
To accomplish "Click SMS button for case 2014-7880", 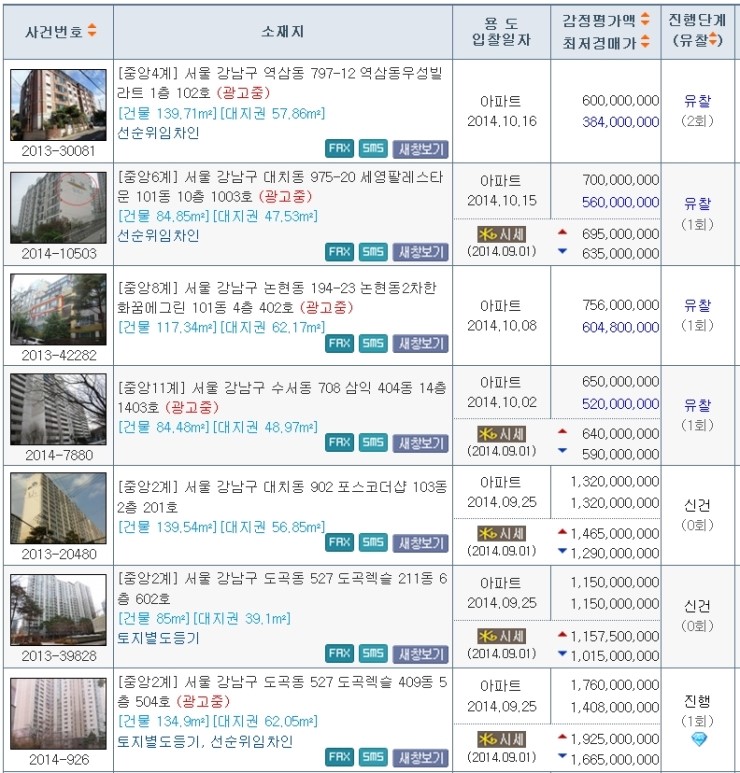I will 373,442.
